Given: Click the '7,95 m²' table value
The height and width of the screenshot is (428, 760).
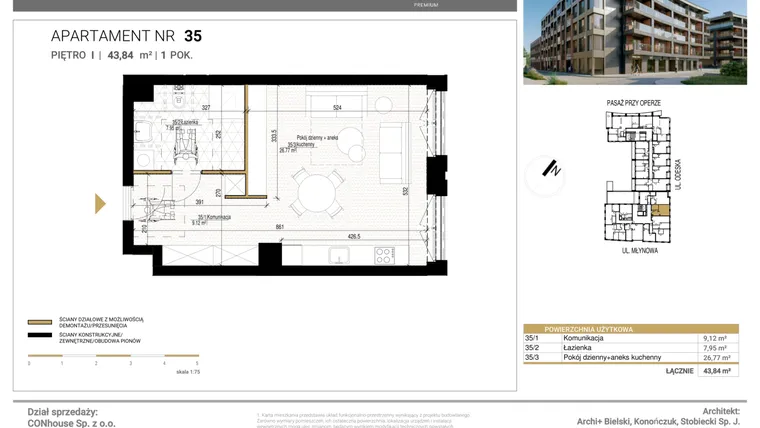Looking at the screenshot, I should click(x=715, y=348).
